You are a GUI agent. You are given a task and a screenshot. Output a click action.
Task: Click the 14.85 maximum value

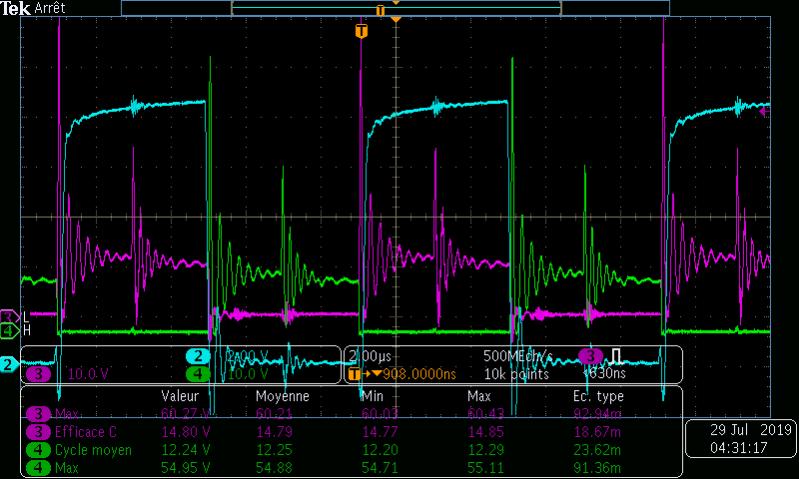coord(486,432)
